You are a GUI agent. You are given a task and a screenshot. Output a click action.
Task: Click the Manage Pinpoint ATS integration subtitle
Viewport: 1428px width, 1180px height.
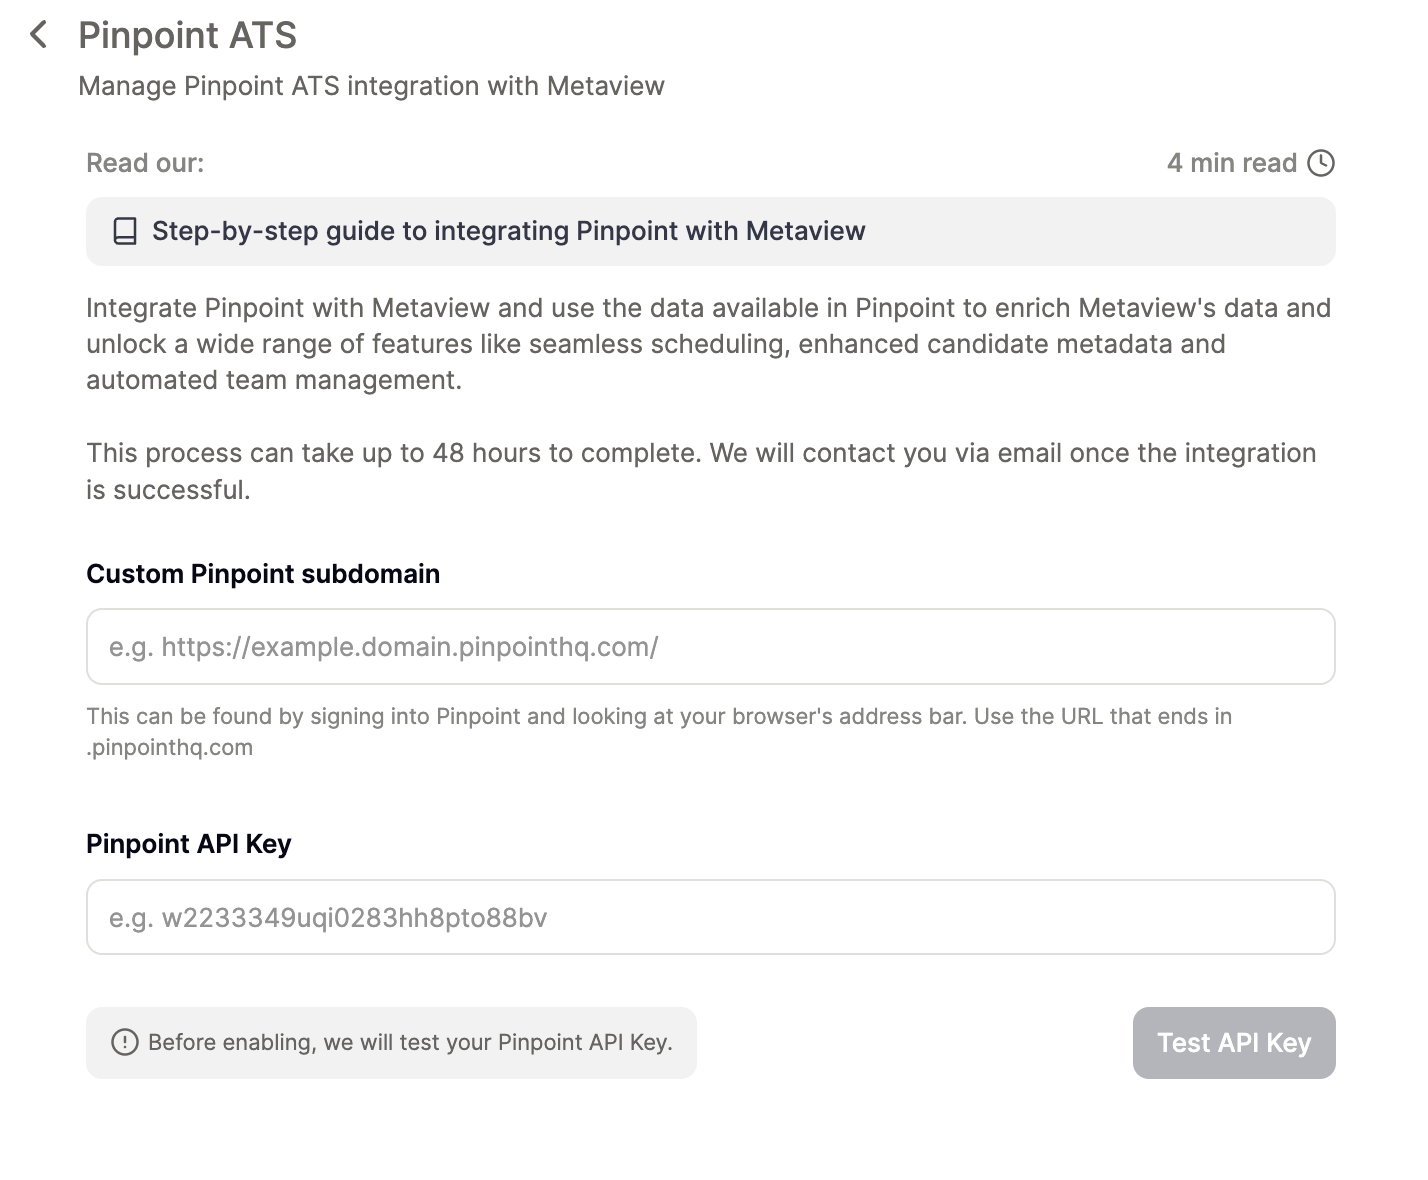pyautogui.click(x=371, y=86)
